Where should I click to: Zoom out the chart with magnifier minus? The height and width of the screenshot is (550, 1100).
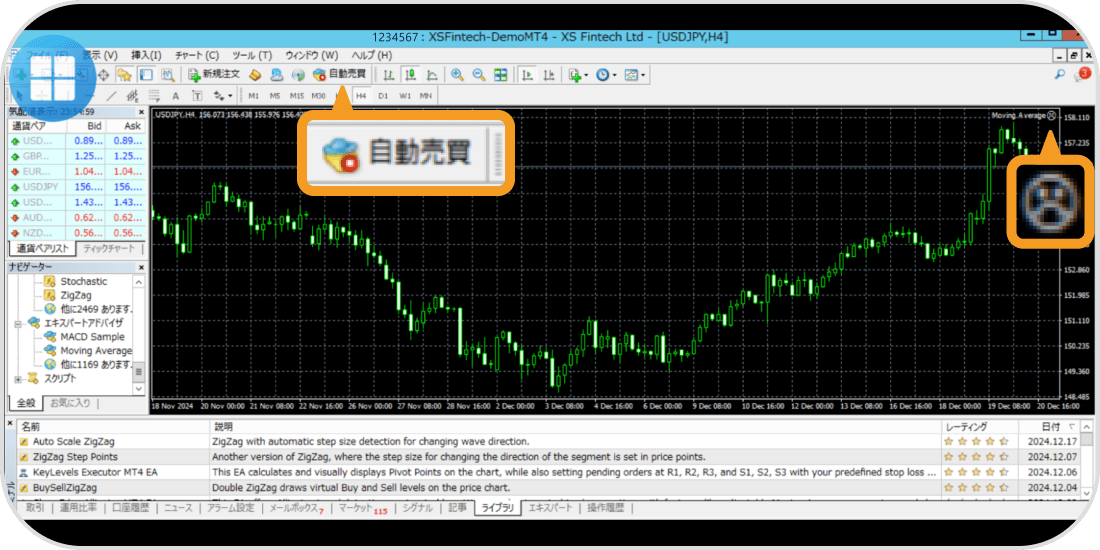point(479,74)
